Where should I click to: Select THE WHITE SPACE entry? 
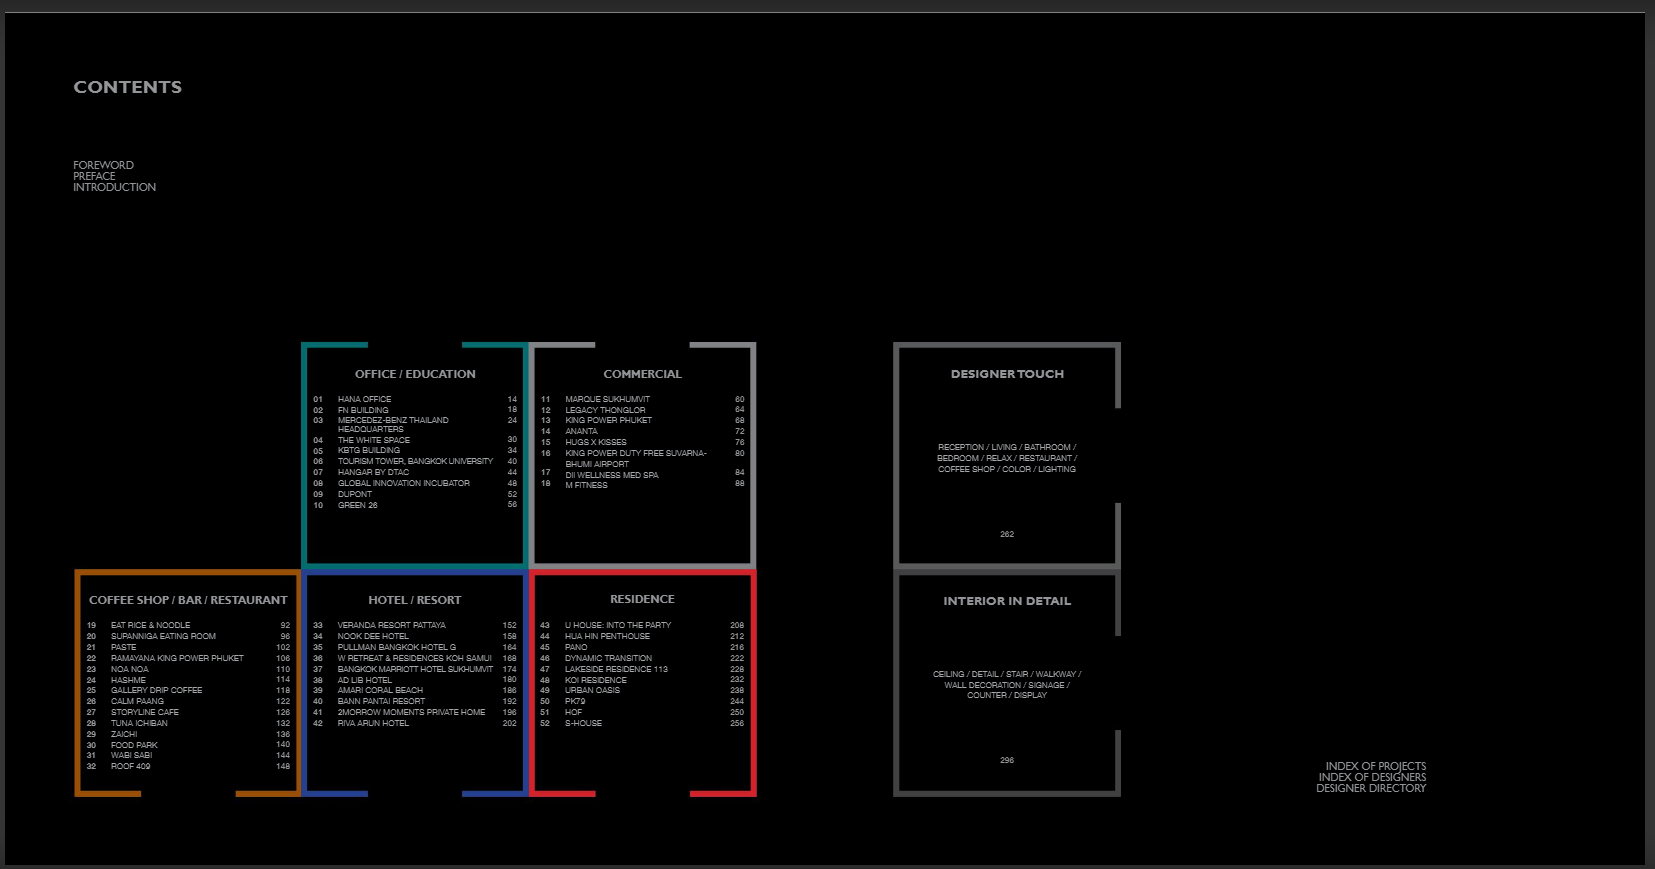pyautogui.click(x=374, y=440)
